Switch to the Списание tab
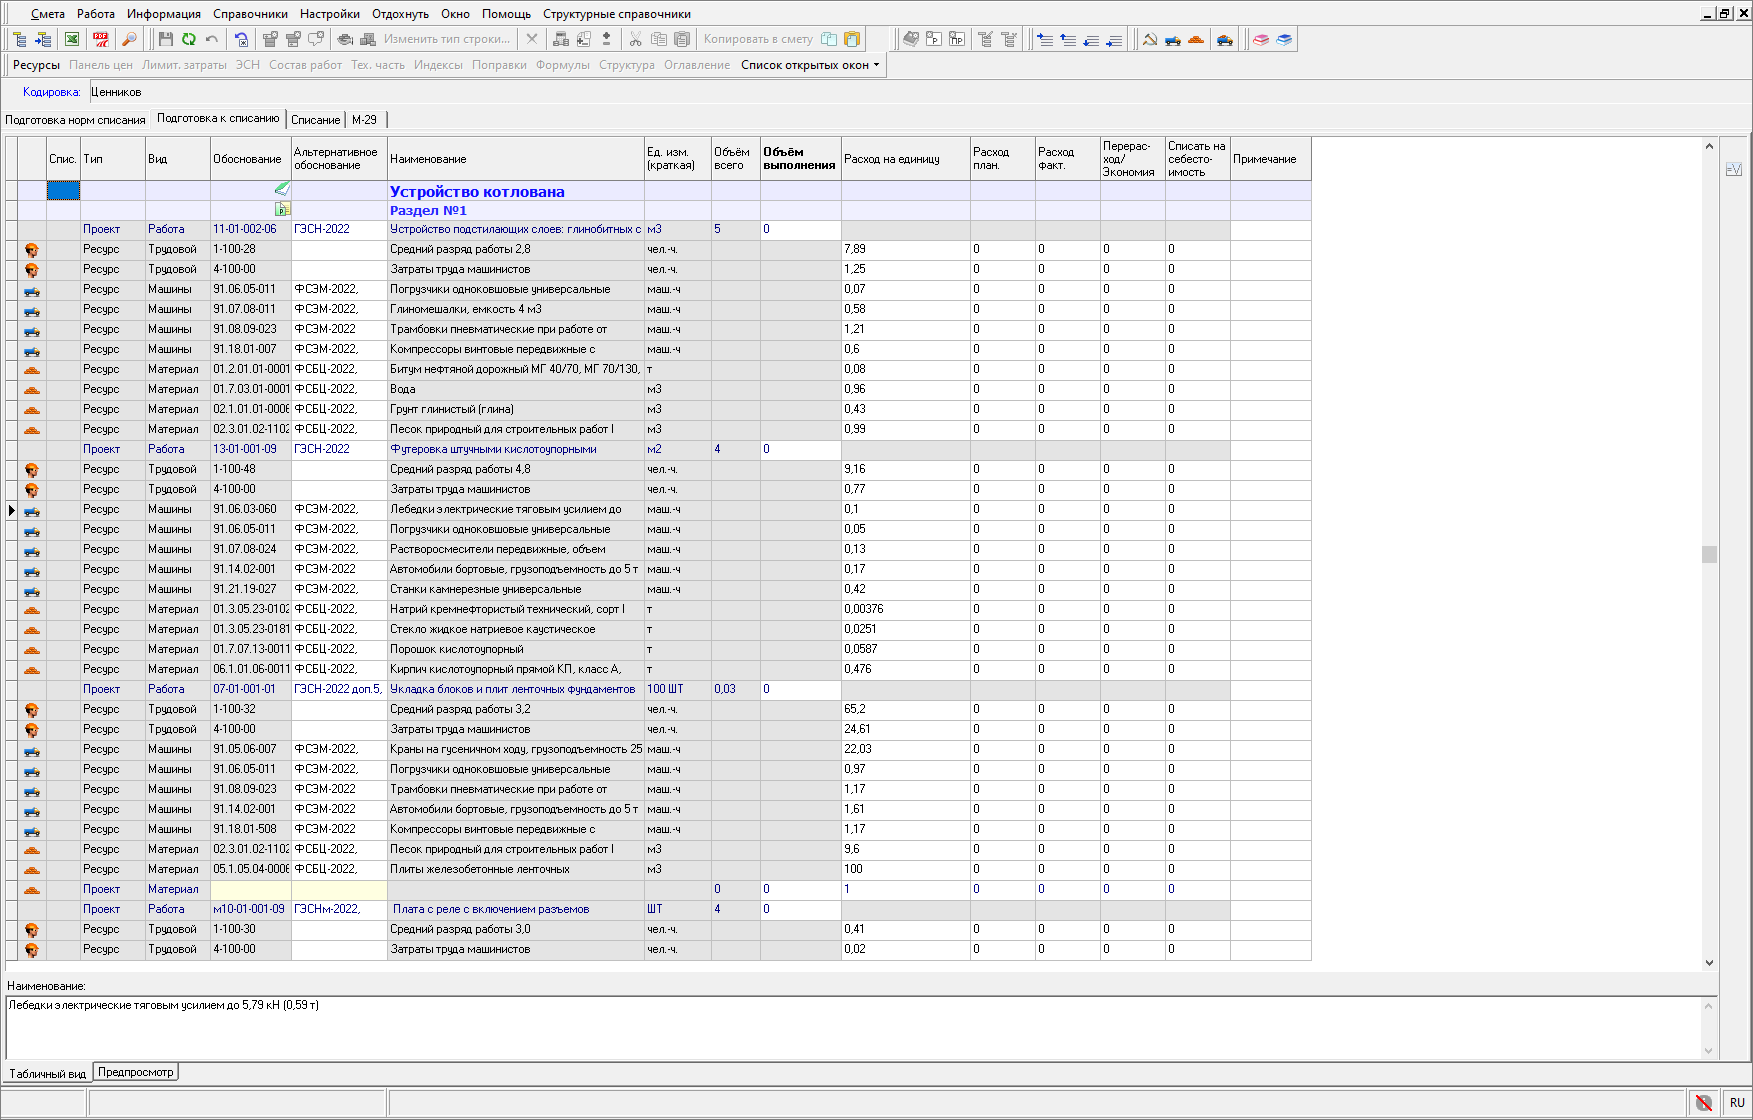Image resolution: width=1753 pixels, height=1120 pixels. coord(315,120)
